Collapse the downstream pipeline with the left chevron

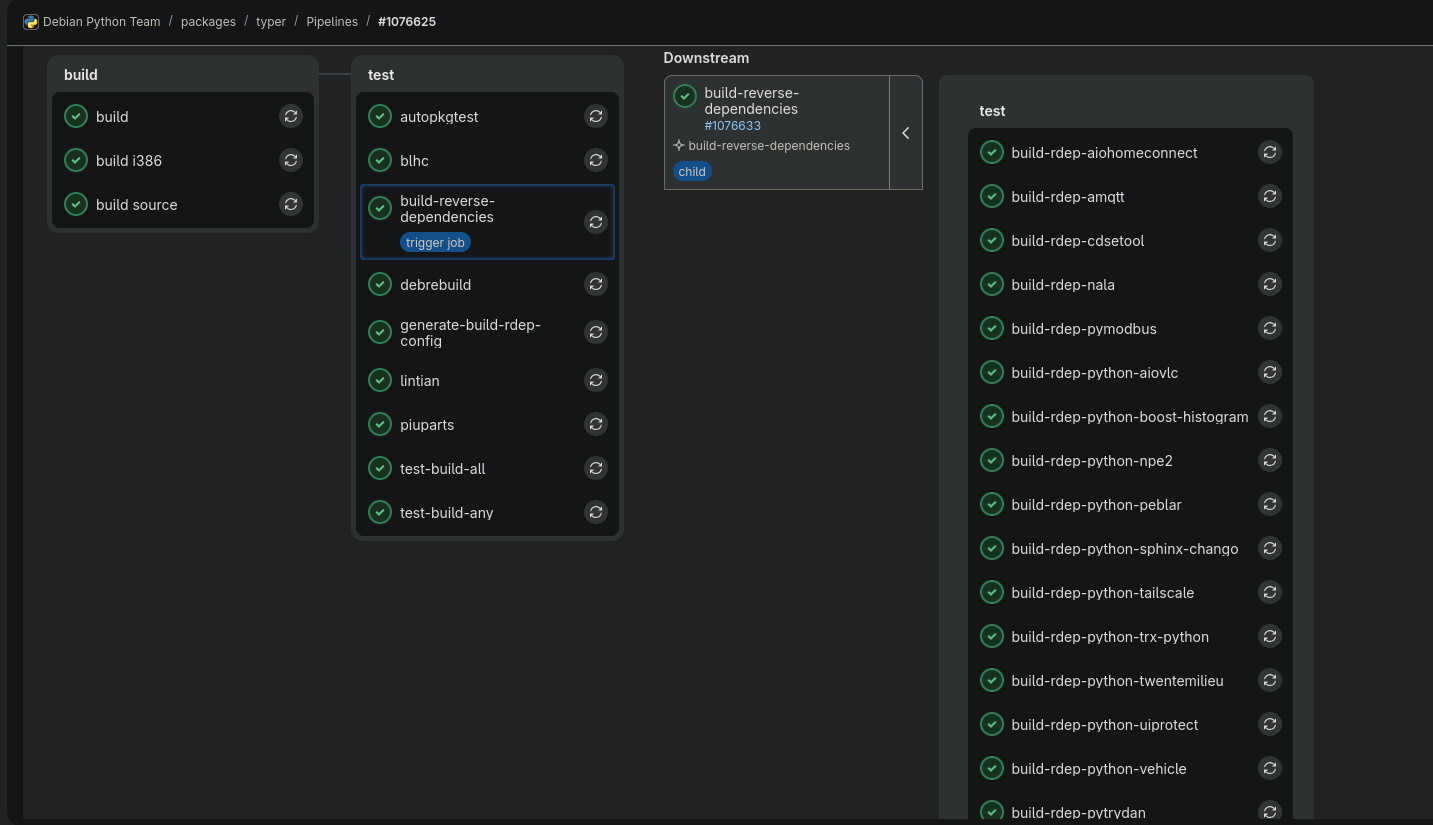pos(905,132)
